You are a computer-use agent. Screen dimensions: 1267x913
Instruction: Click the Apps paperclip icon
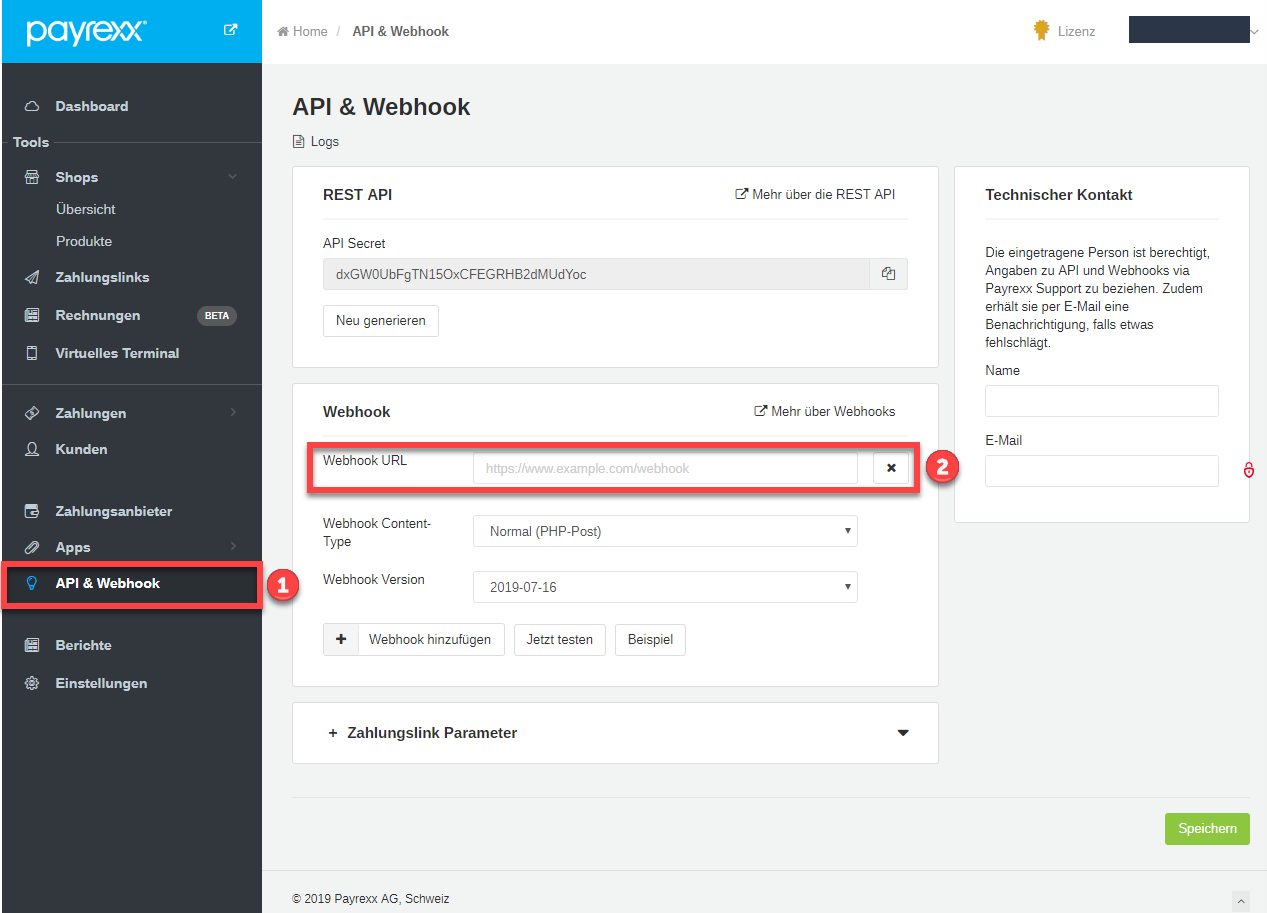click(32, 547)
